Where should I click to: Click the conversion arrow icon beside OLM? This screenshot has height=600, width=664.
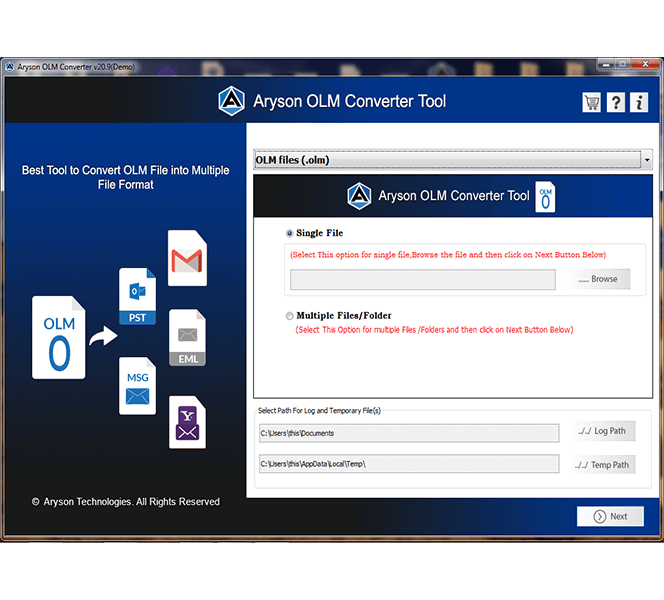coord(103,336)
